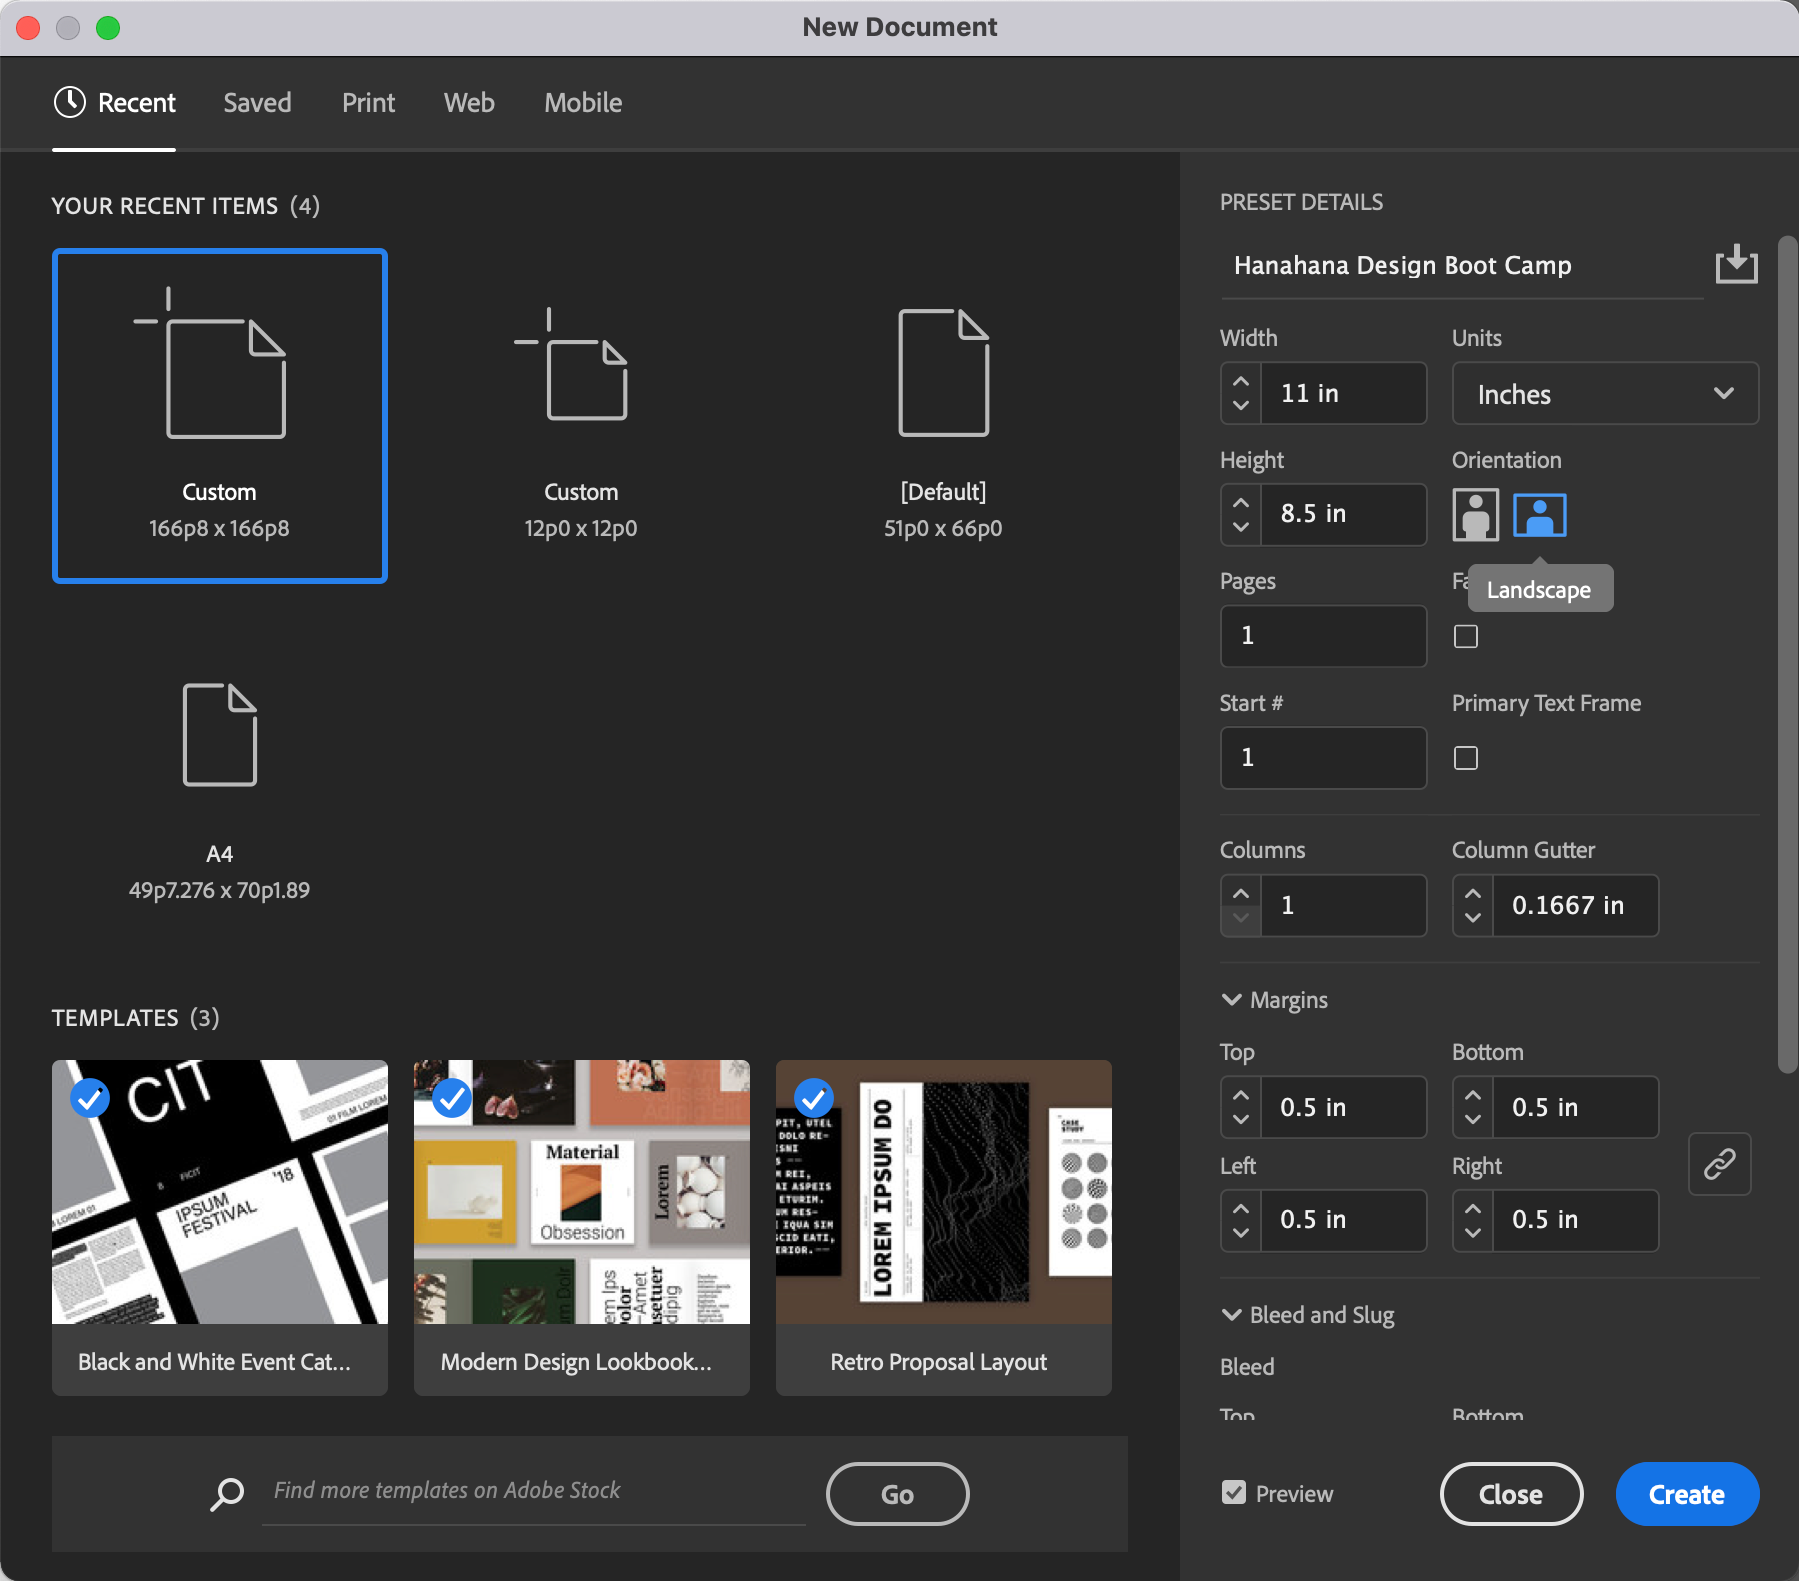Toggle the margins link chain icon
Image resolution: width=1799 pixels, height=1581 pixels.
[x=1719, y=1164]
